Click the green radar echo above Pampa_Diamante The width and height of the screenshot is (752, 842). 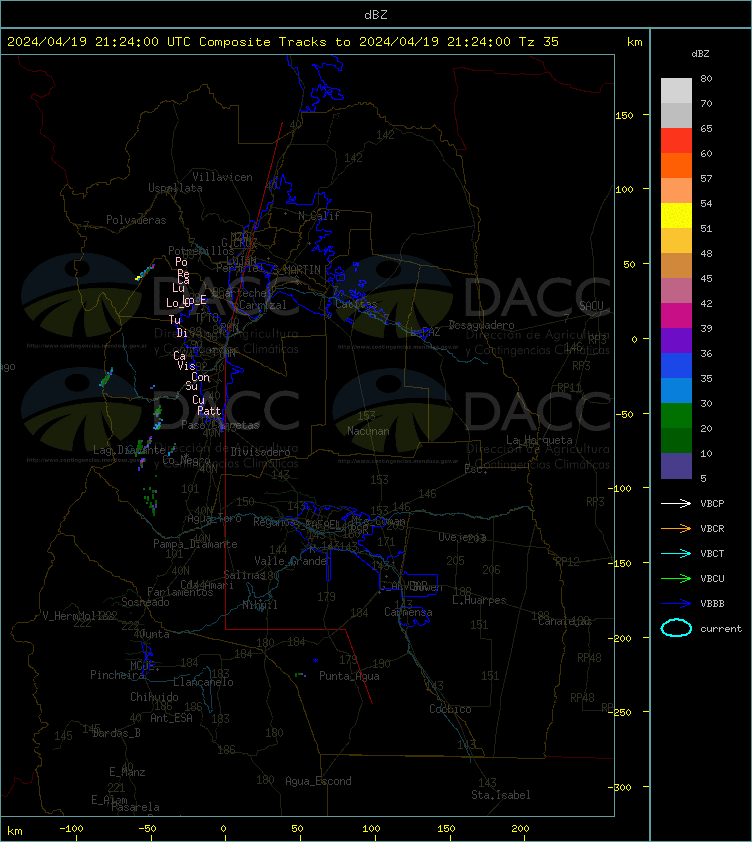151,500
